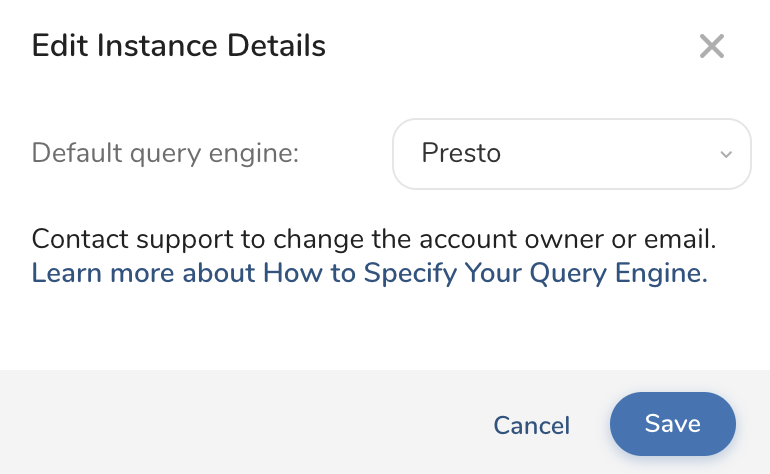Click the 'Default query engine:' label
Screen dimensions: 770x474
click(x=166, y=154)
